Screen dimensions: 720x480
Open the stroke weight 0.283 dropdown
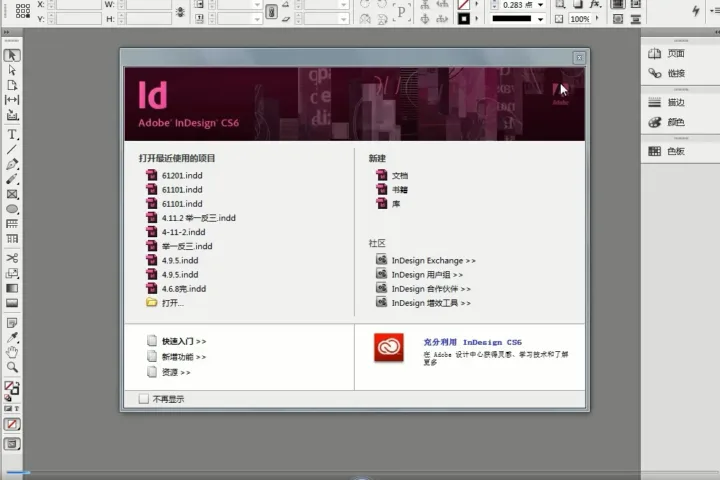540,5
